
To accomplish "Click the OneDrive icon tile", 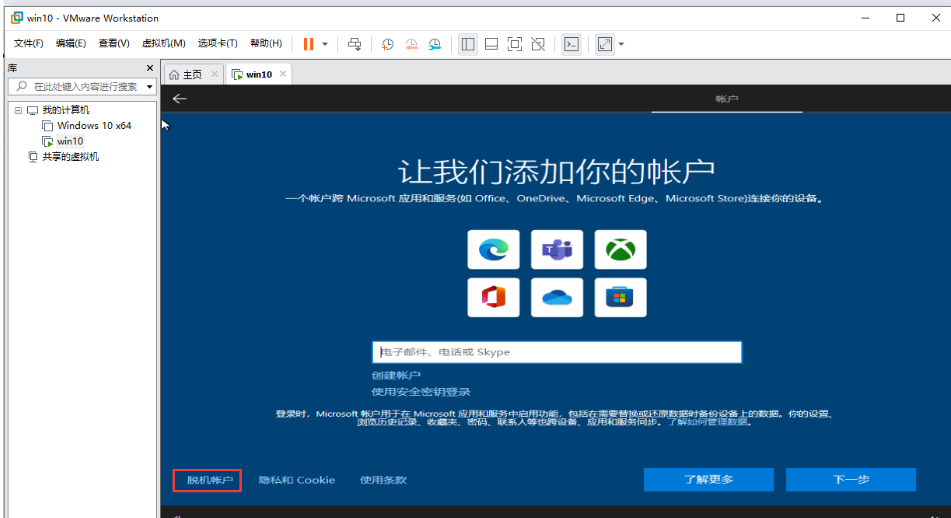I will click(557, 297).
